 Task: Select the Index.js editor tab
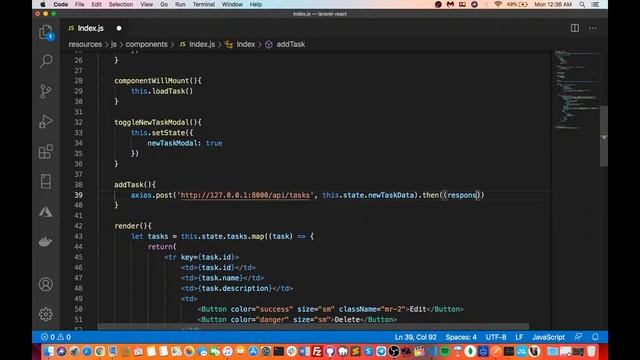[x=95, y=28]
